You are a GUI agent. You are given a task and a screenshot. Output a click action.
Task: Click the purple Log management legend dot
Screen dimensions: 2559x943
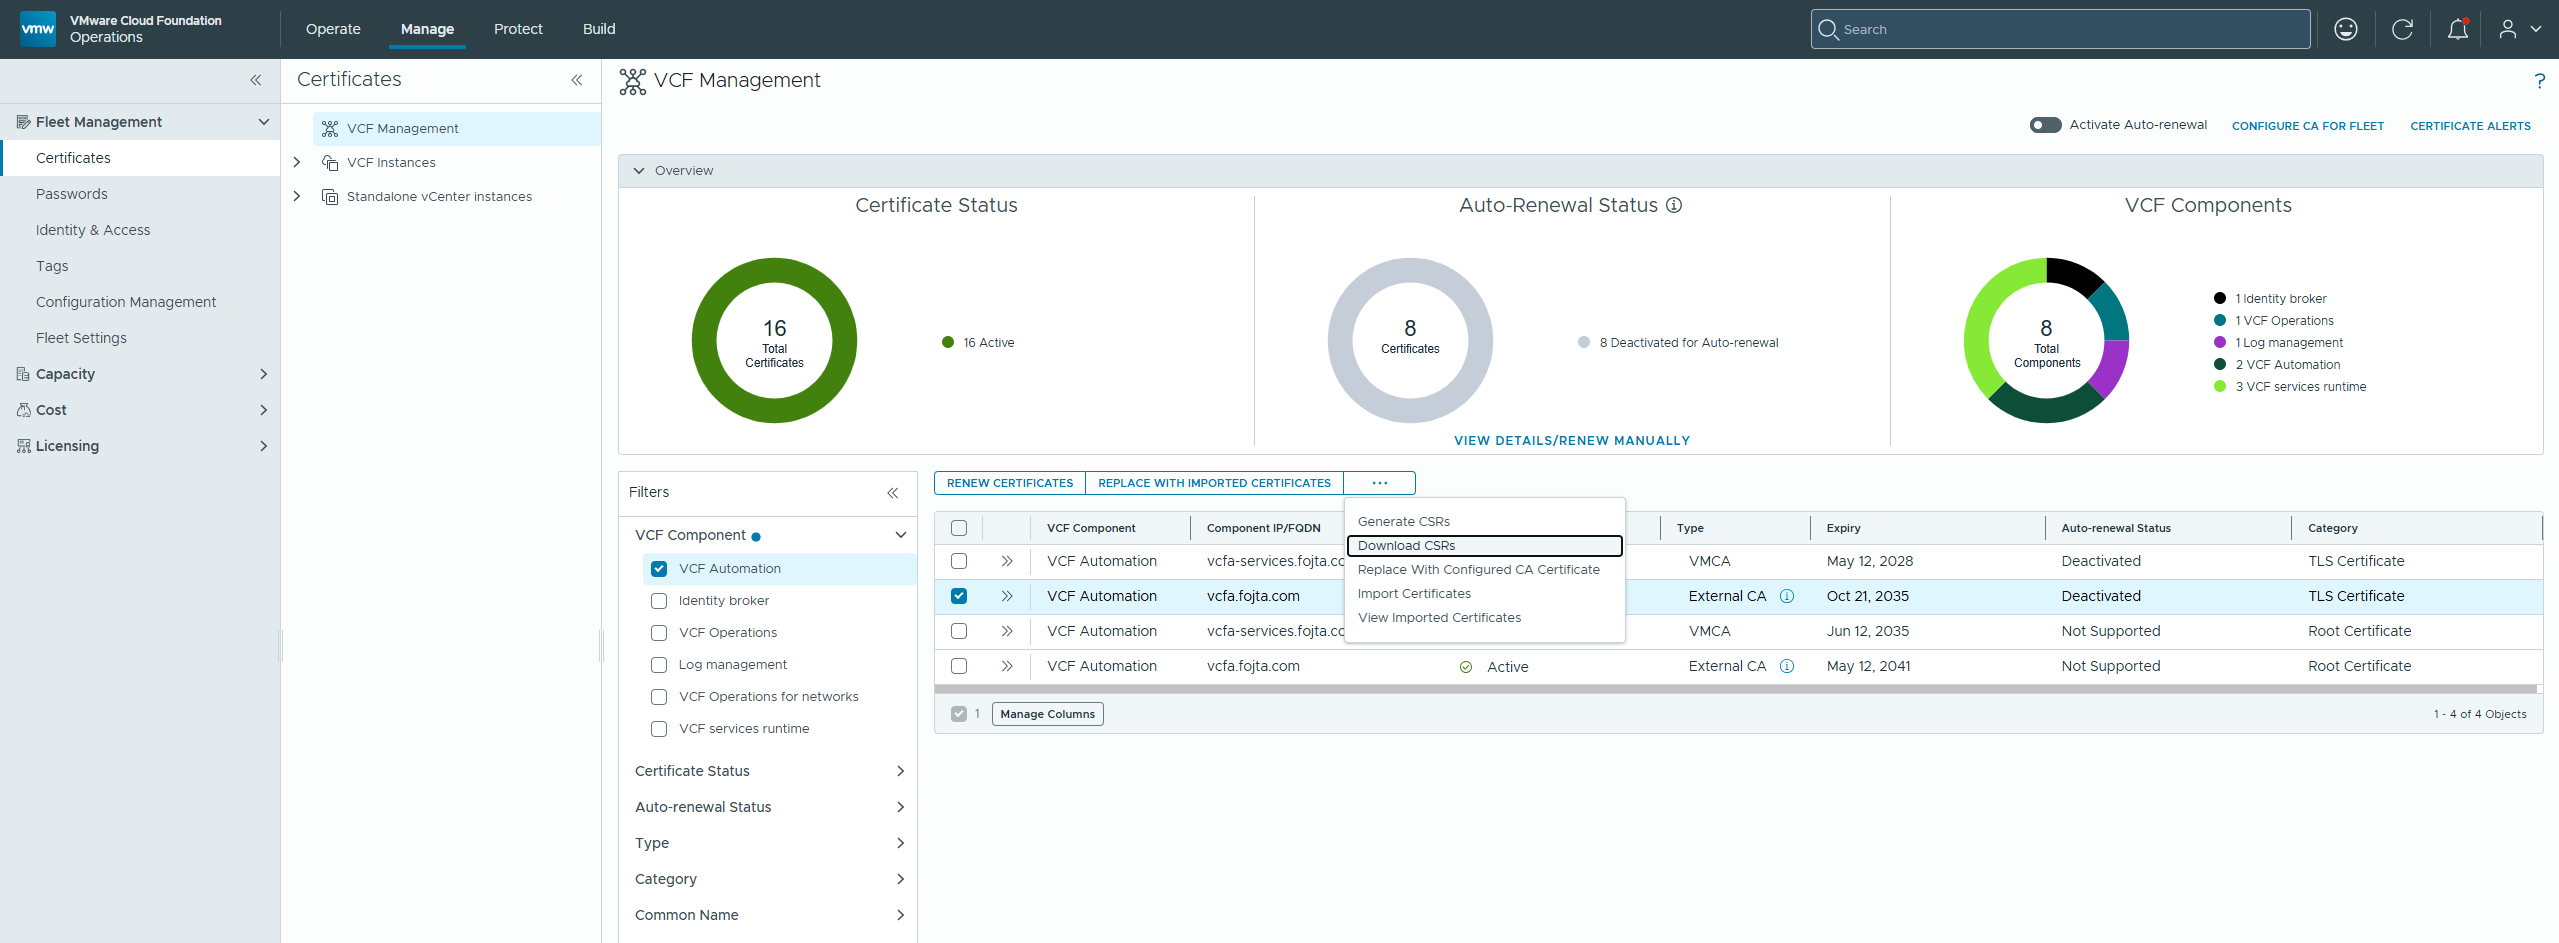tap(2220, 342)
